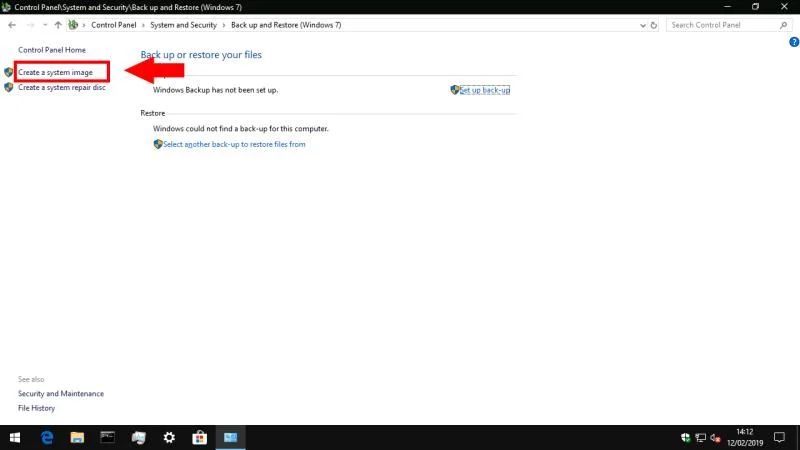Click the search magnifier icon
The height and width of the screenshot is (450, 800).
point(784,25)
